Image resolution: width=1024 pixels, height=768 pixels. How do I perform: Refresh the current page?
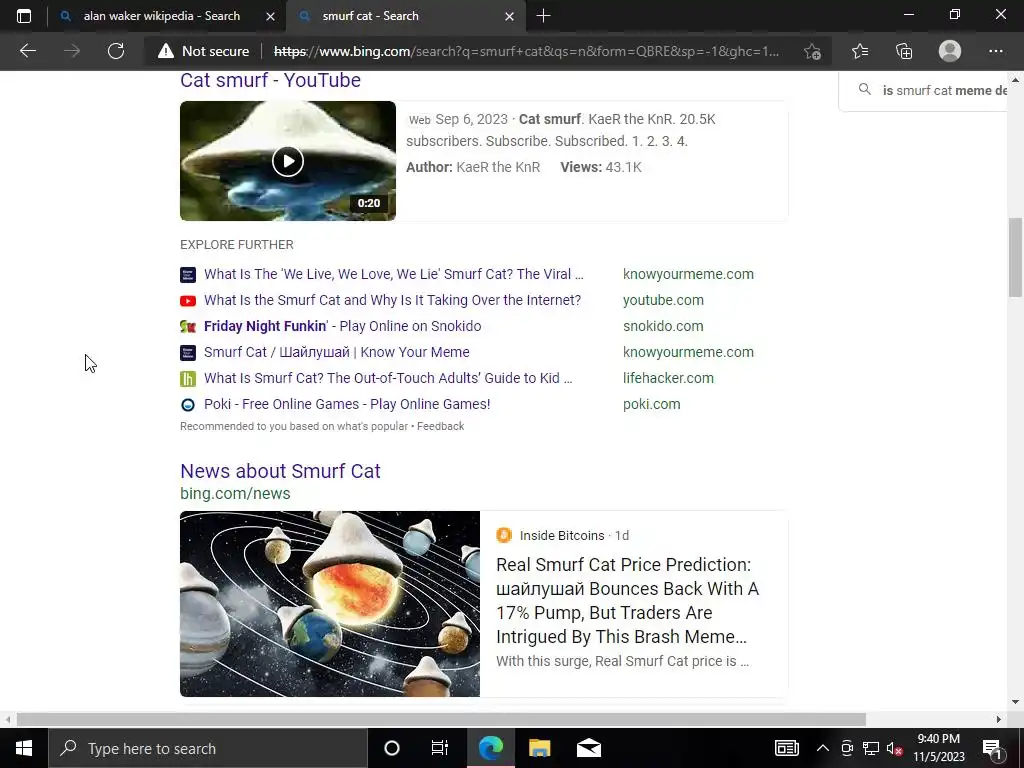(116, 51)
